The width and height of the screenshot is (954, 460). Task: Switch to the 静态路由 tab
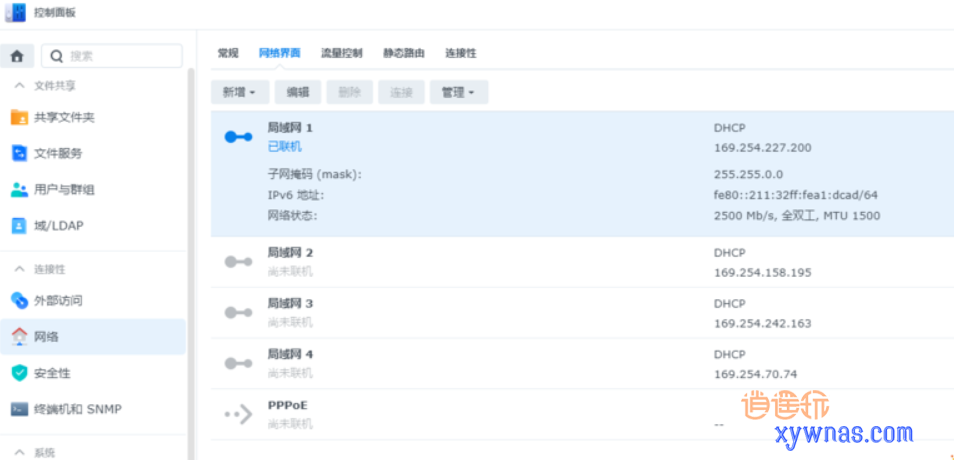pyautogui.click(x=404, y=54)
